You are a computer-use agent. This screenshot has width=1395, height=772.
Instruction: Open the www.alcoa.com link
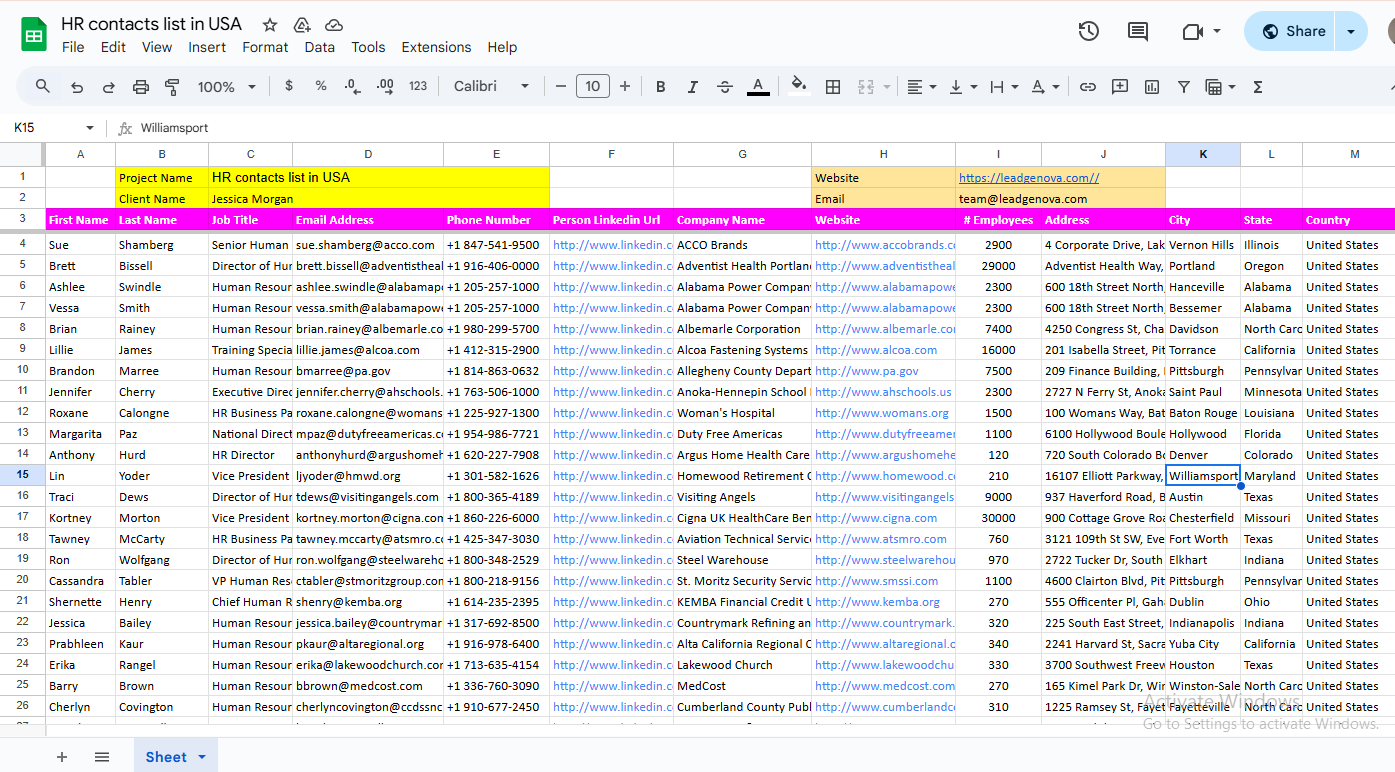point(876,350)
